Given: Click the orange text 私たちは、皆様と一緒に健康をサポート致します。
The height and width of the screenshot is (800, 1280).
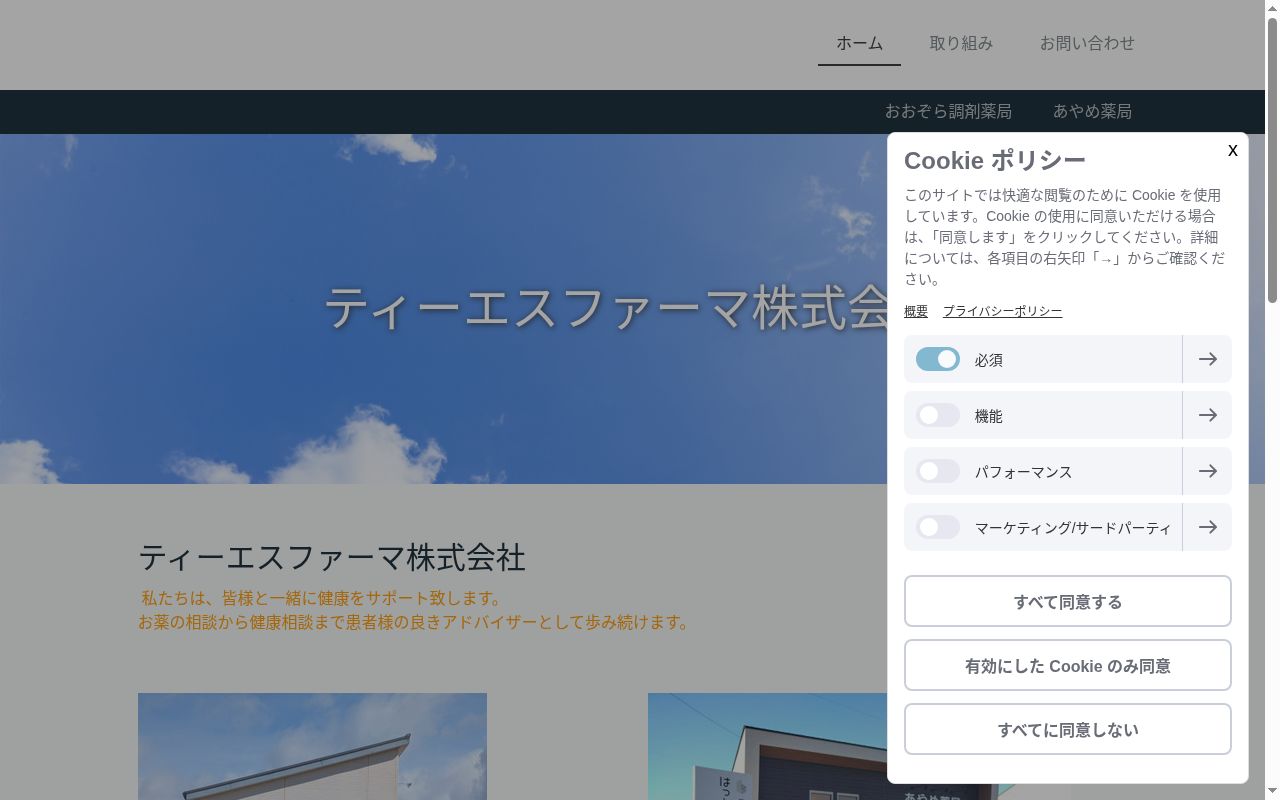Looking at the screenshot, I should pyautogui.click(x=321, y=598).
